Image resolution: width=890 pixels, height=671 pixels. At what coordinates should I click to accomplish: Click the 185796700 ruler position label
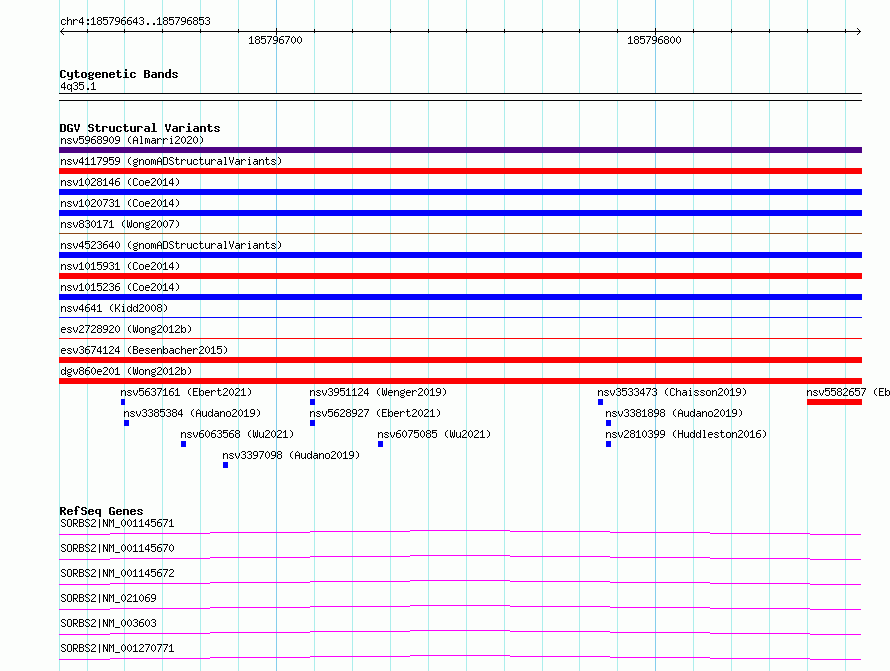click(275, 40)
